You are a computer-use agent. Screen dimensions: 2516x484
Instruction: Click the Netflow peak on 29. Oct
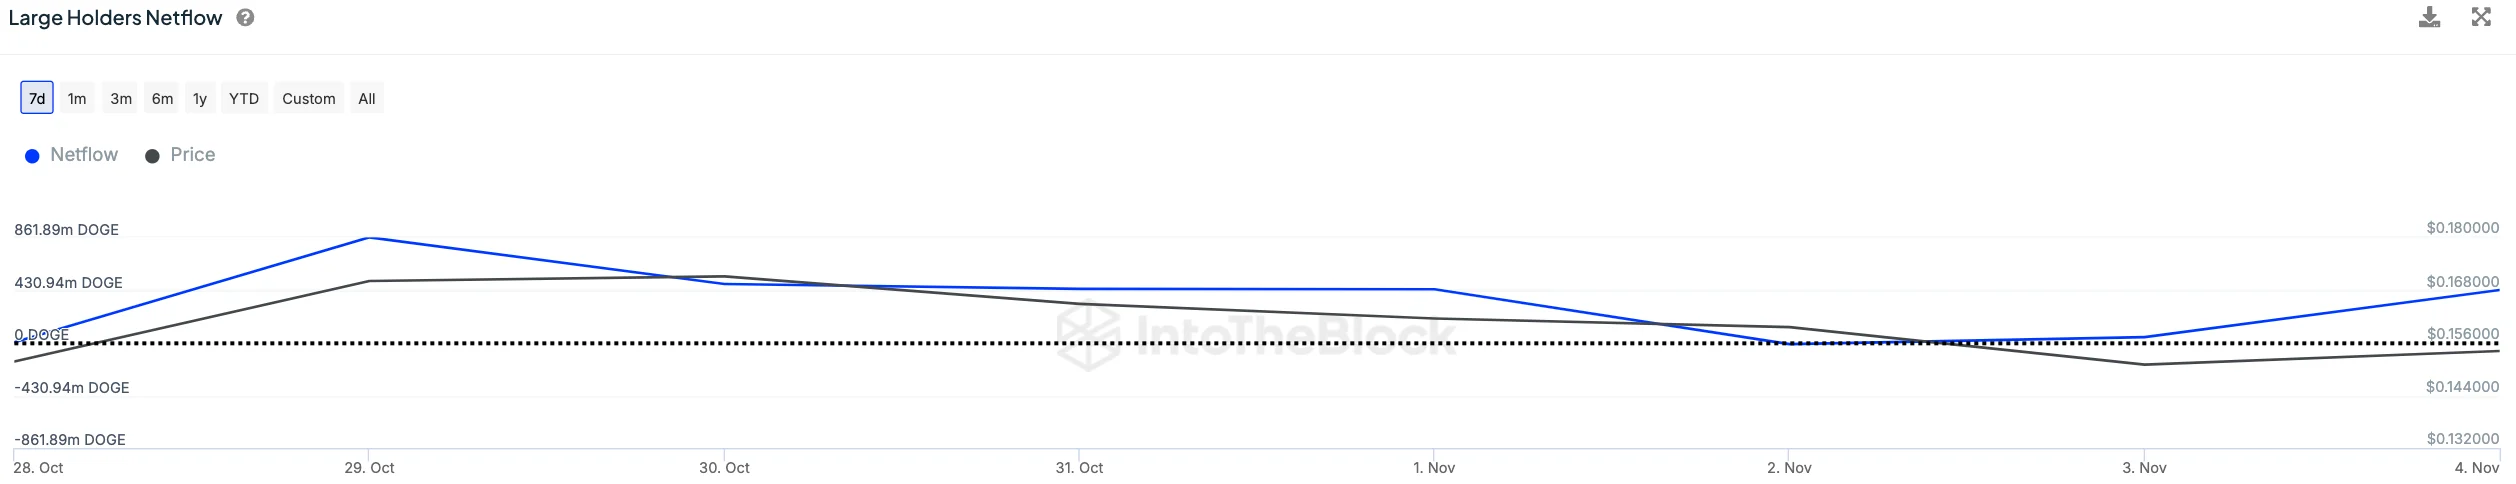(370, 238)
